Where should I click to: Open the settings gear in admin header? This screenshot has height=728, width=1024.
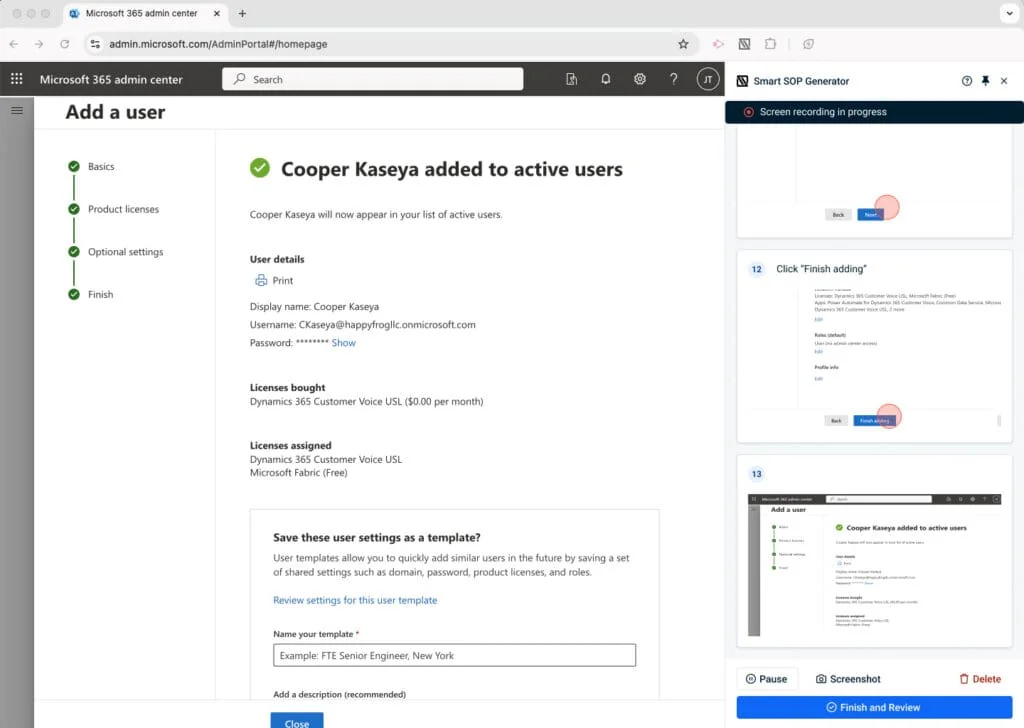coord(639,79)
